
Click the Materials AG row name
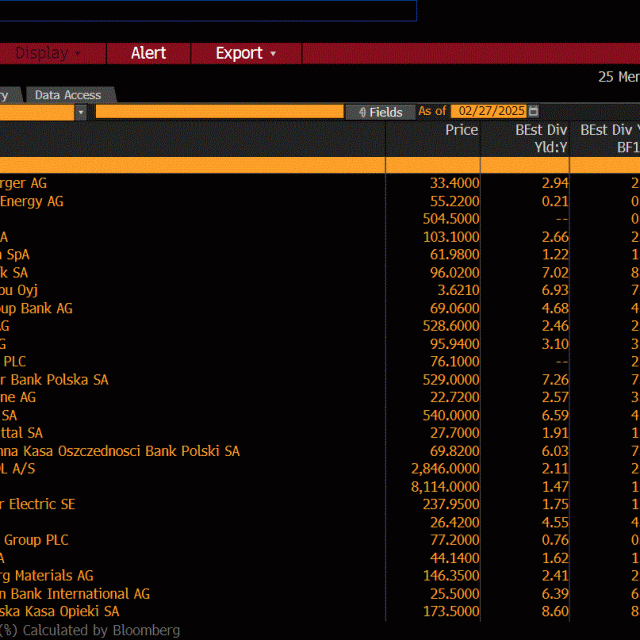pyautogui.click(x=47, y=576)
